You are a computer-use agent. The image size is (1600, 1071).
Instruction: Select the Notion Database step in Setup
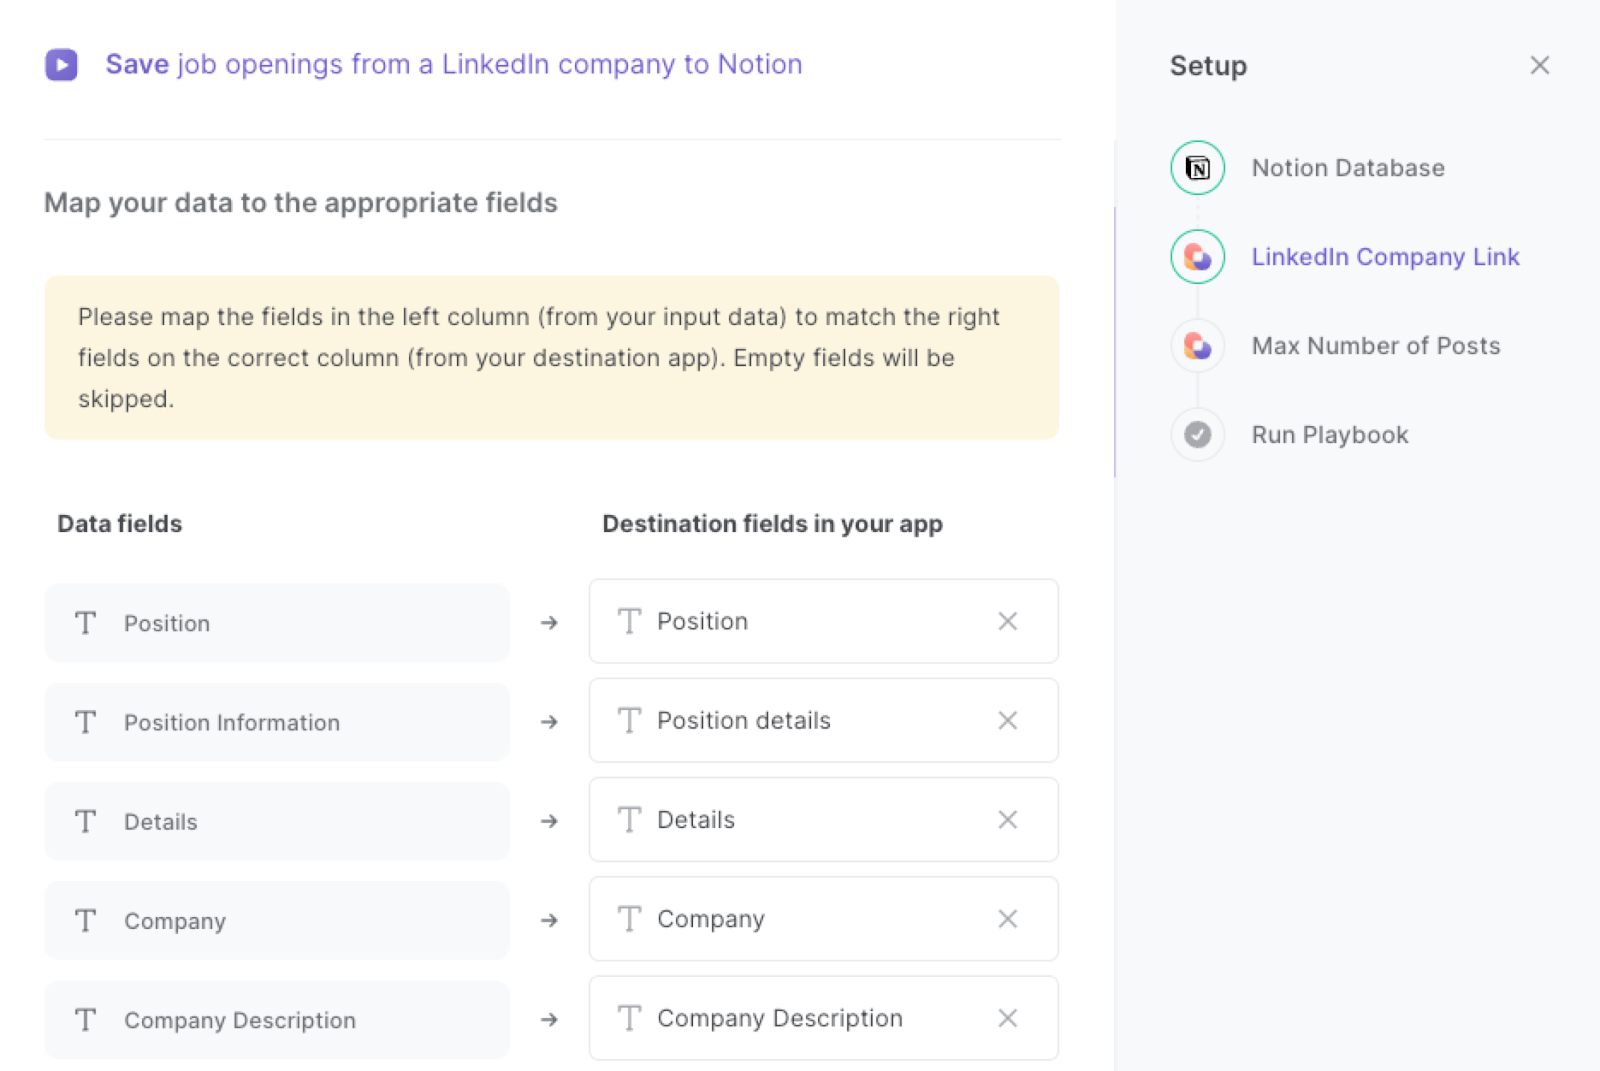coord(1347,167)
